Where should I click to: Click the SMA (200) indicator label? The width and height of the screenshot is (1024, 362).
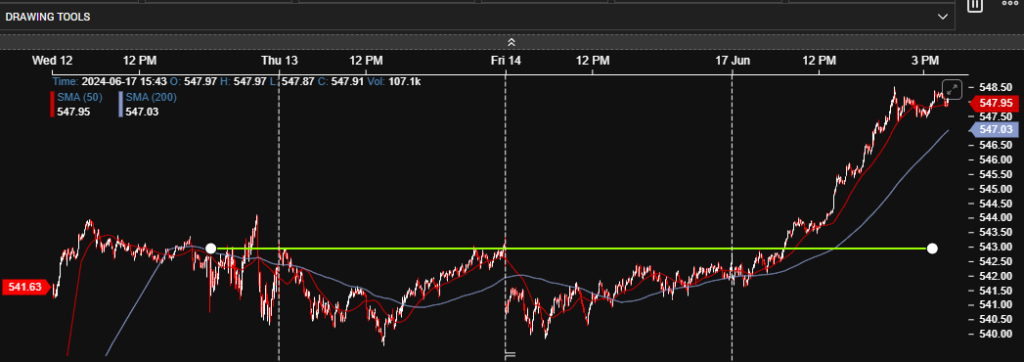(x=151, y=97)
